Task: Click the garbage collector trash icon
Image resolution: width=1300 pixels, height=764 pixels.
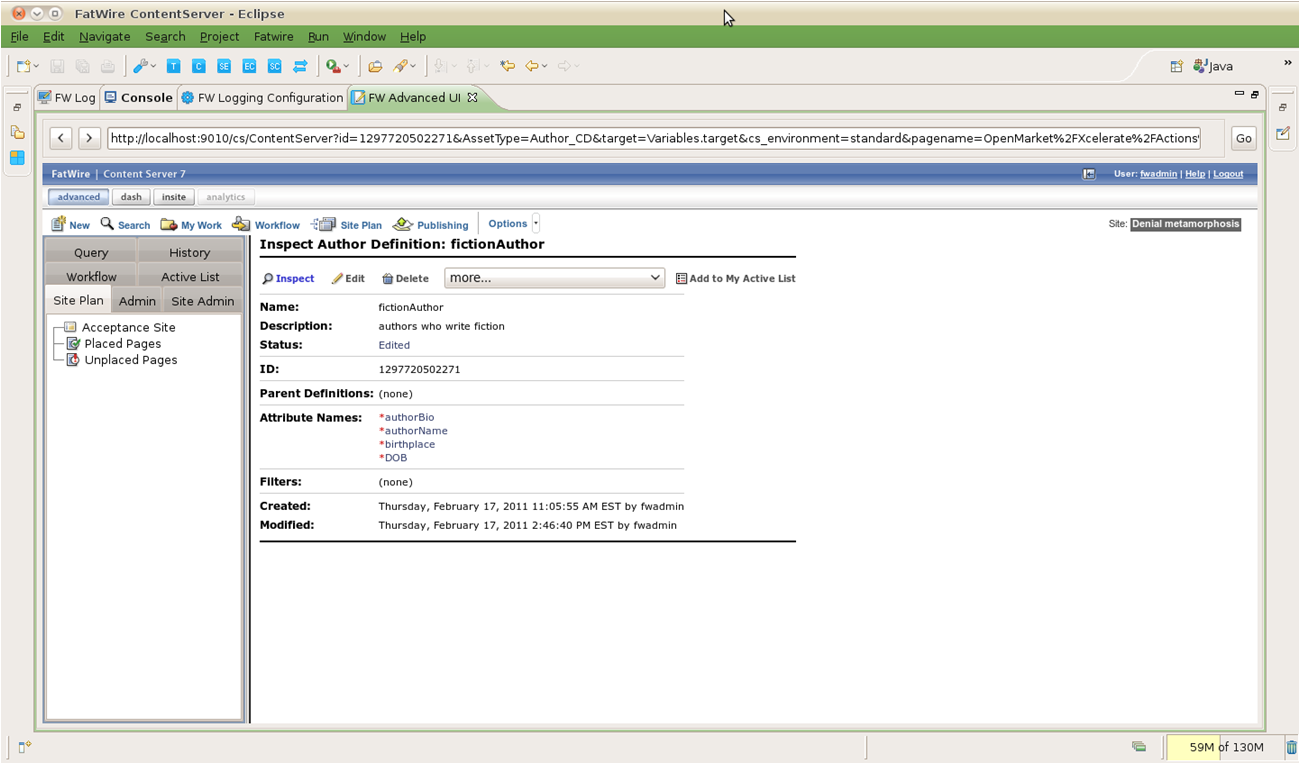Action: tap(1291, 747)
